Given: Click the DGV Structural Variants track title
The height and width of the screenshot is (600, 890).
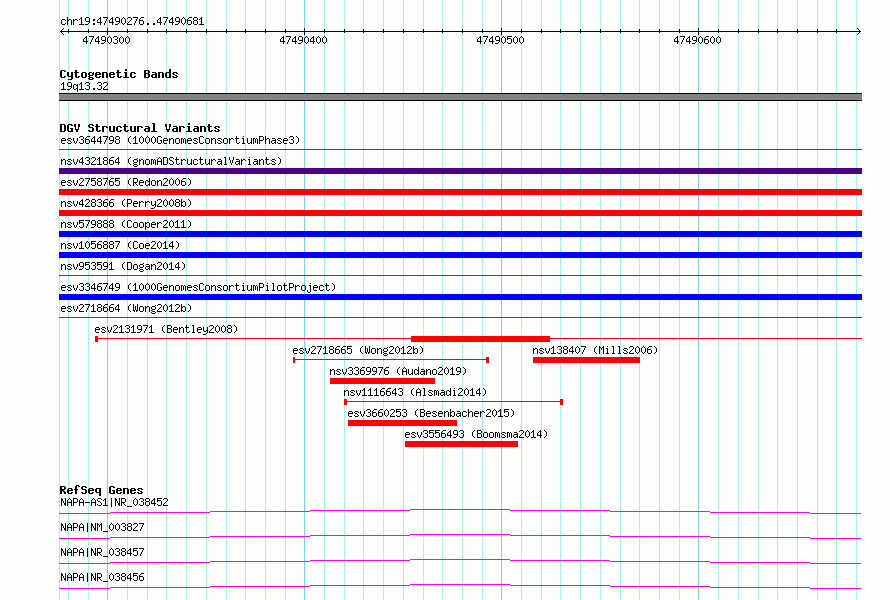Looking at the screenshot, I should [140, 128].
